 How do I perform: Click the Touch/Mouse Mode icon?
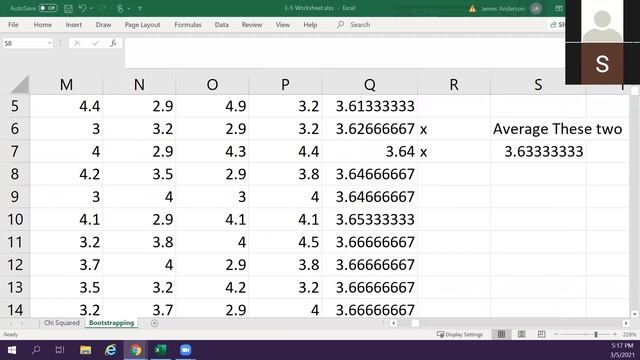click(x=120, y=8)
